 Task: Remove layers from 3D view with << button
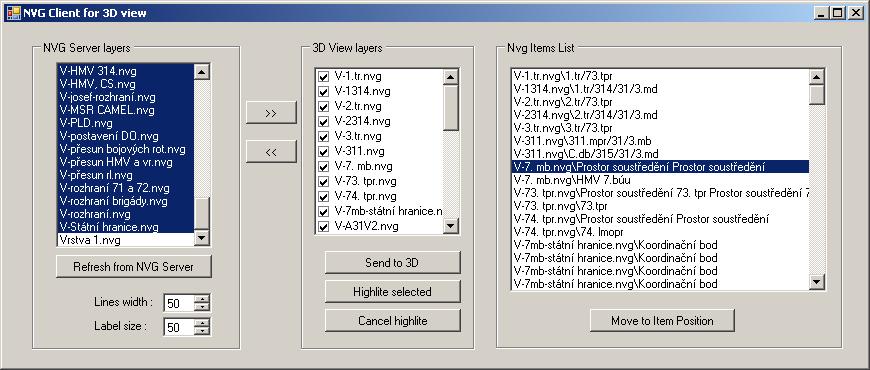click(271, 151)
